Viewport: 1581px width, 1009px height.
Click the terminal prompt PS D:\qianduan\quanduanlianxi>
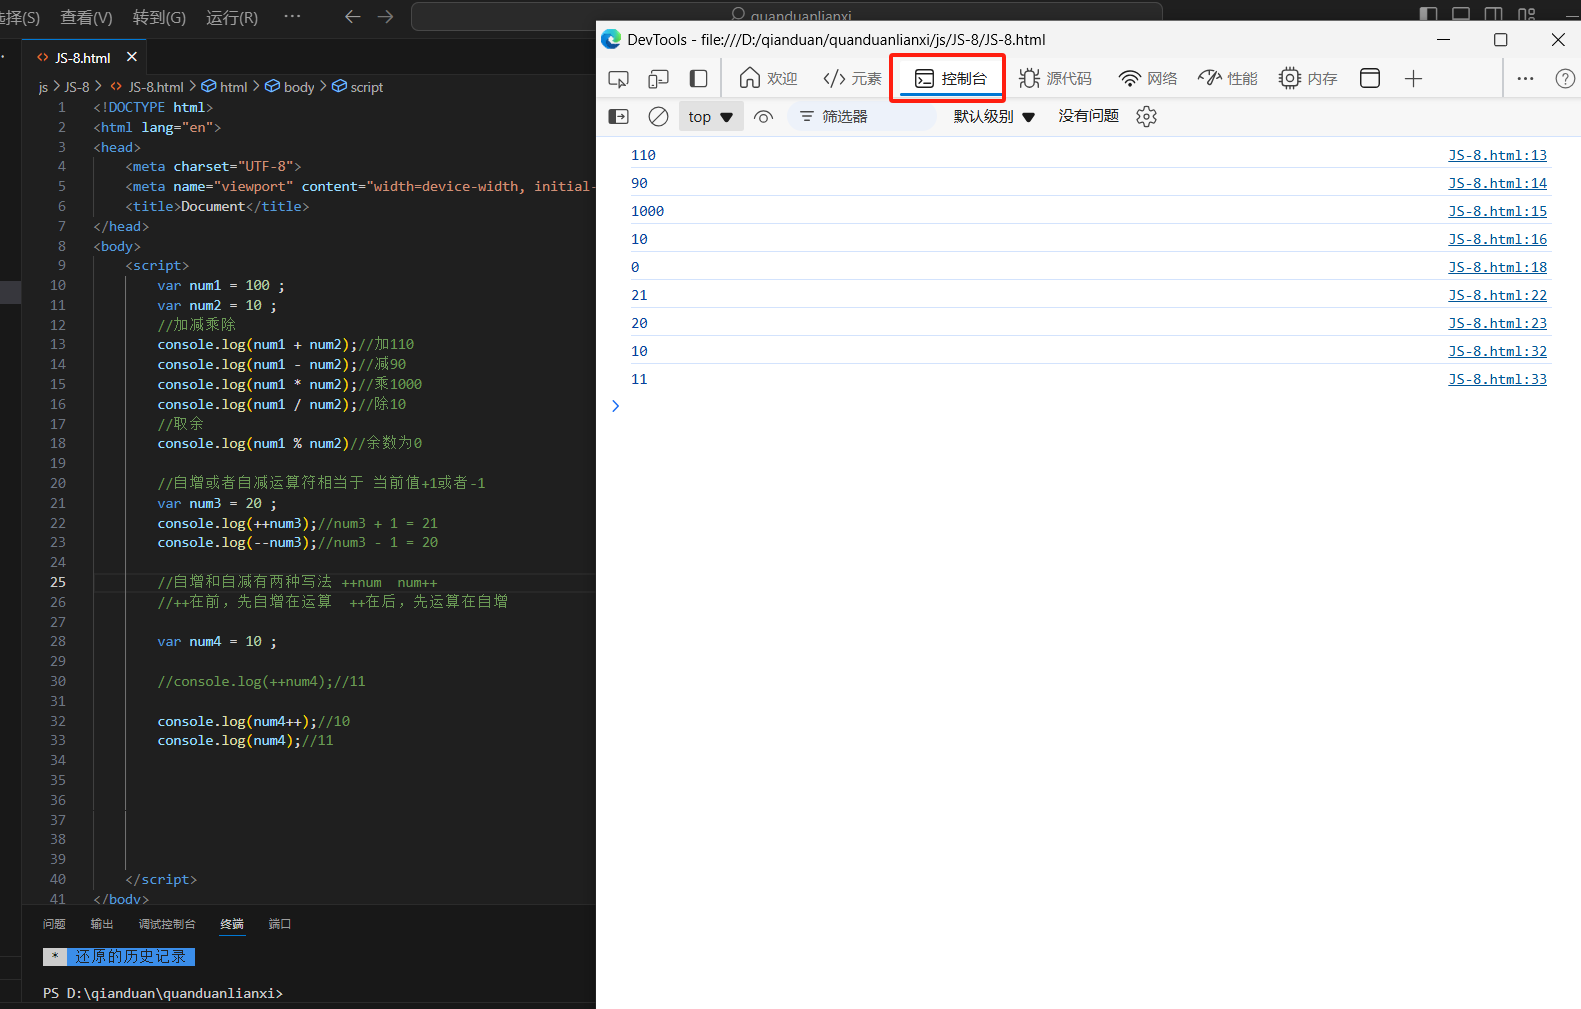163,993
